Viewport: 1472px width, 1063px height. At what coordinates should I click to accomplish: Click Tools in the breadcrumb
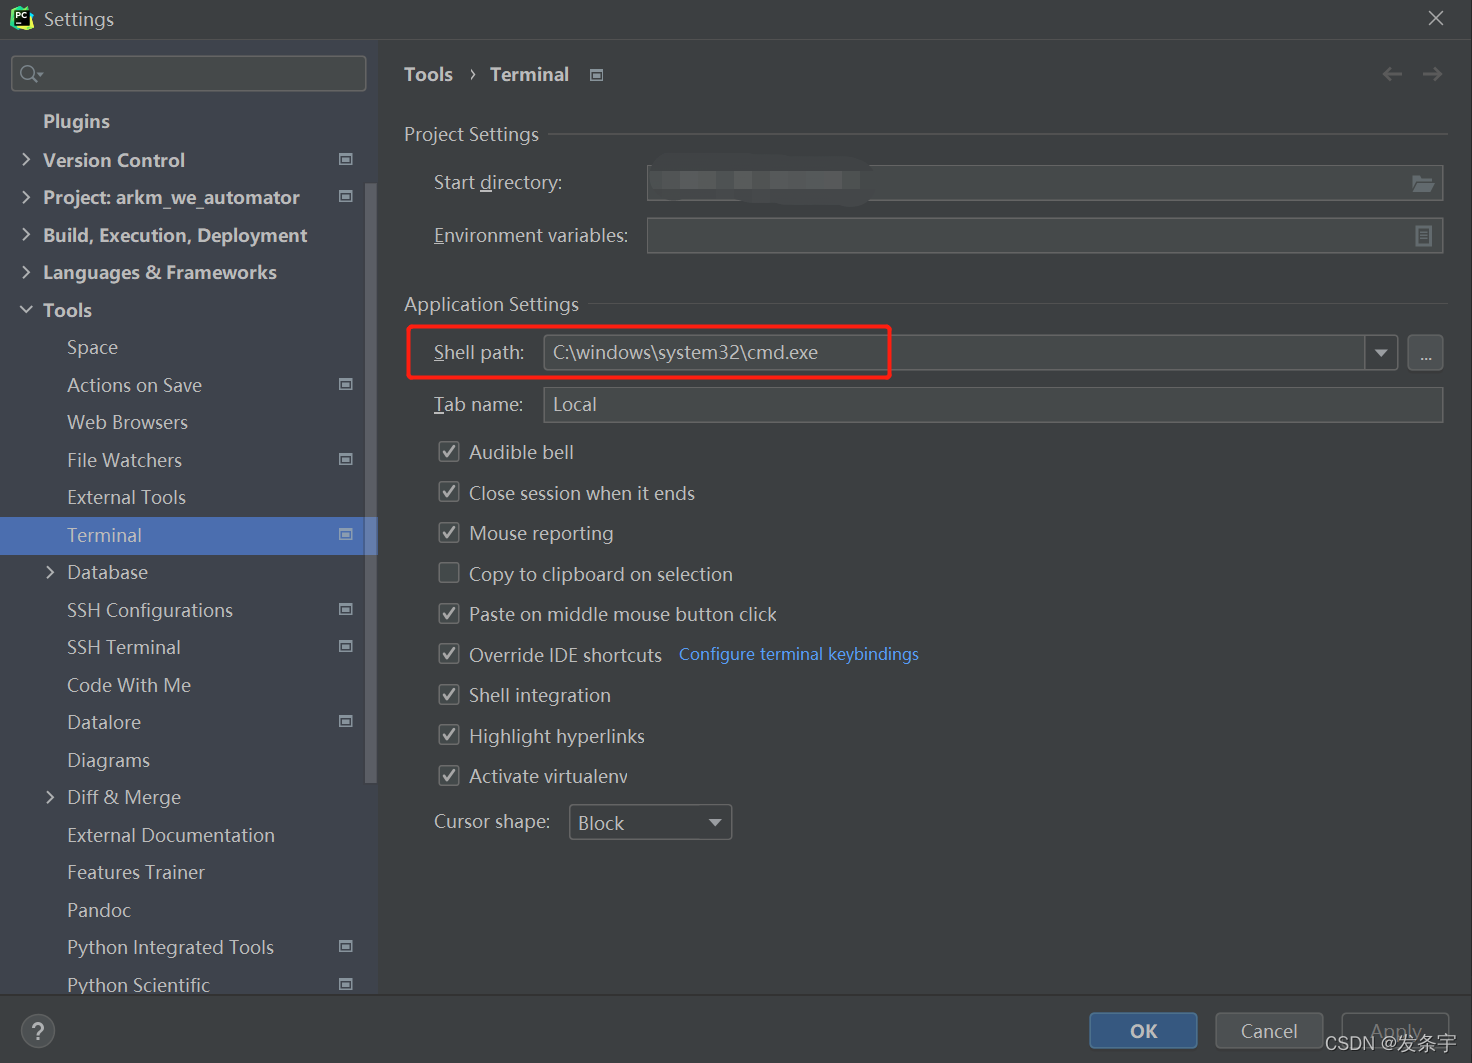tap(428, 74)
